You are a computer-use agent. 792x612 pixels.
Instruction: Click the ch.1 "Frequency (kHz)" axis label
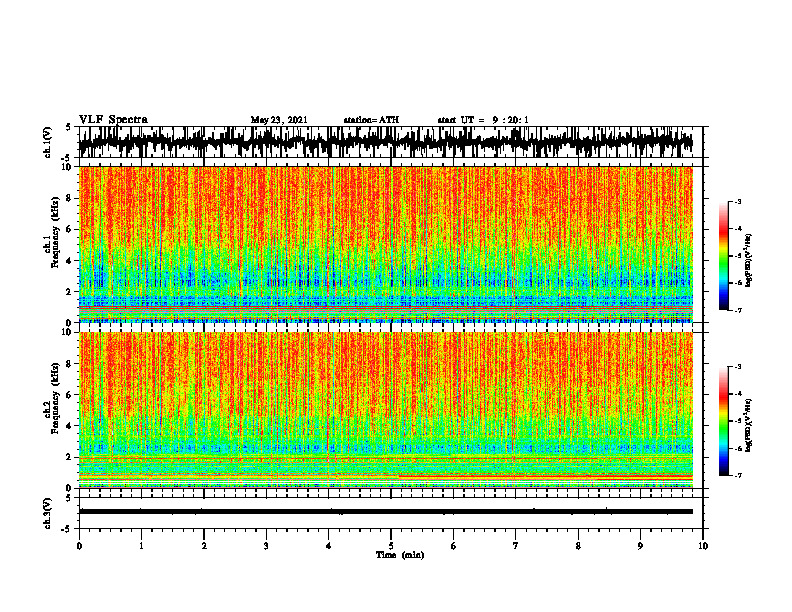coord(55,232)
